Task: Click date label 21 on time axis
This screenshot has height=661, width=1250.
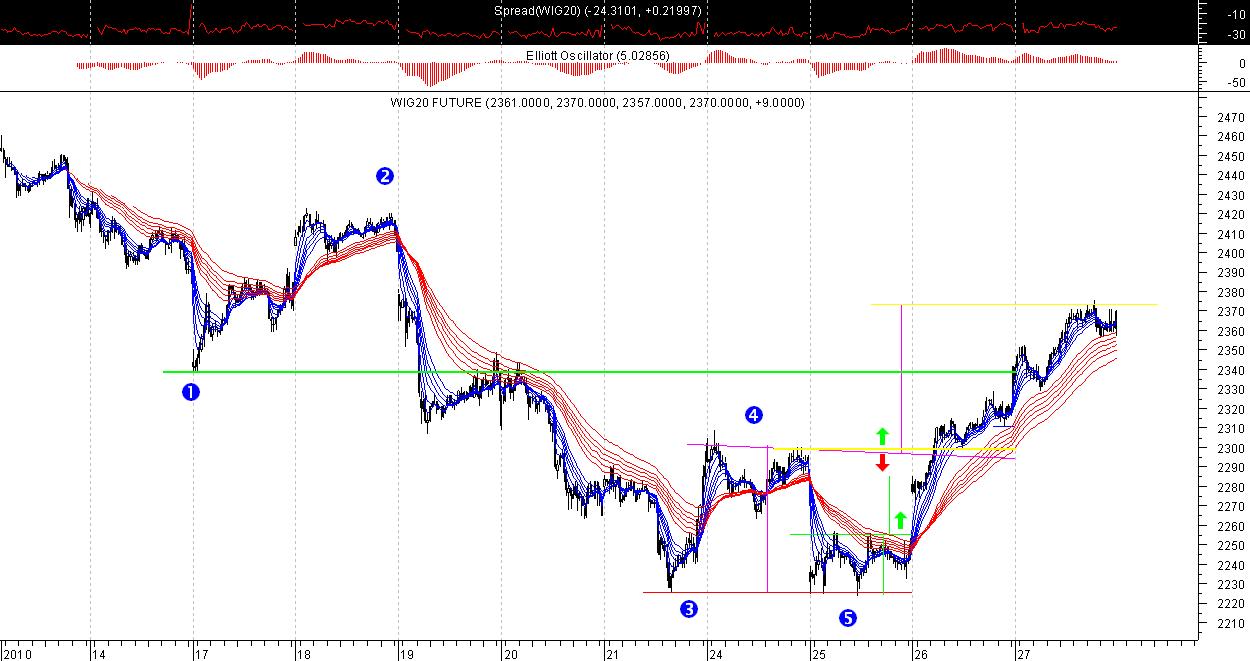Action: click(614, 655)
